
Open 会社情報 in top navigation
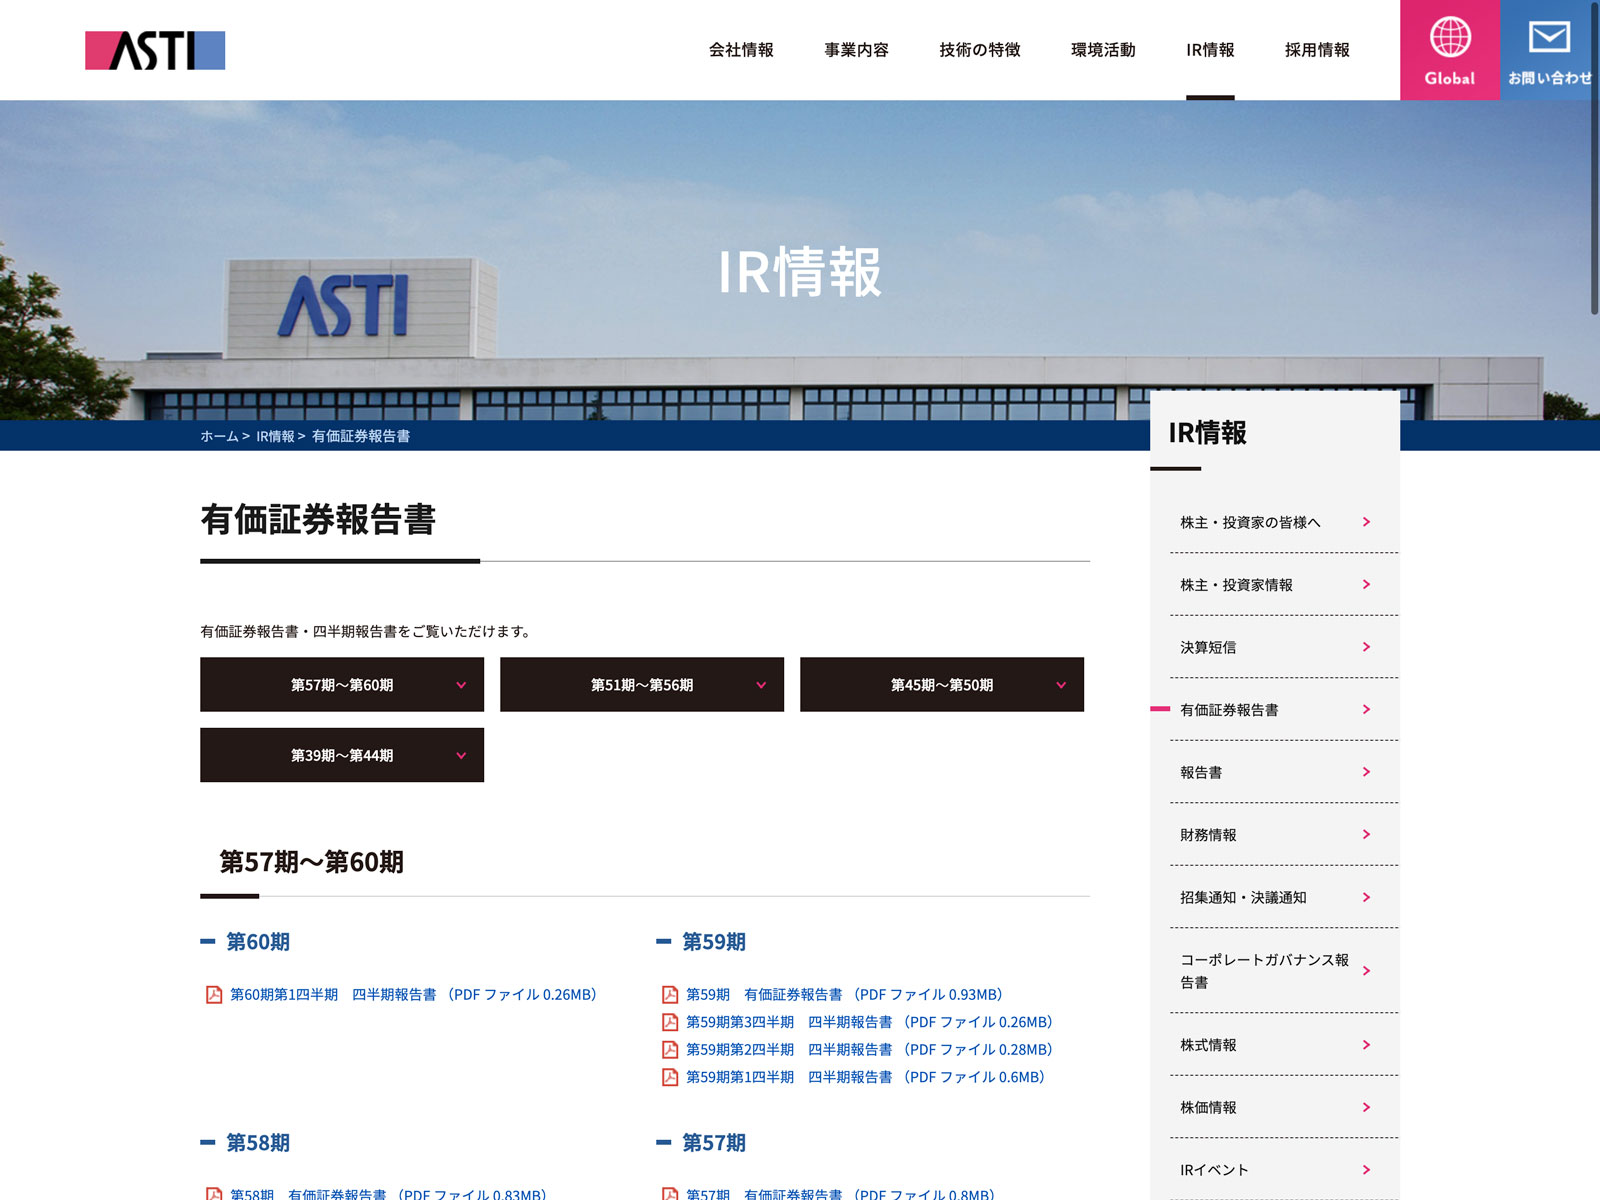coord(741,50)
